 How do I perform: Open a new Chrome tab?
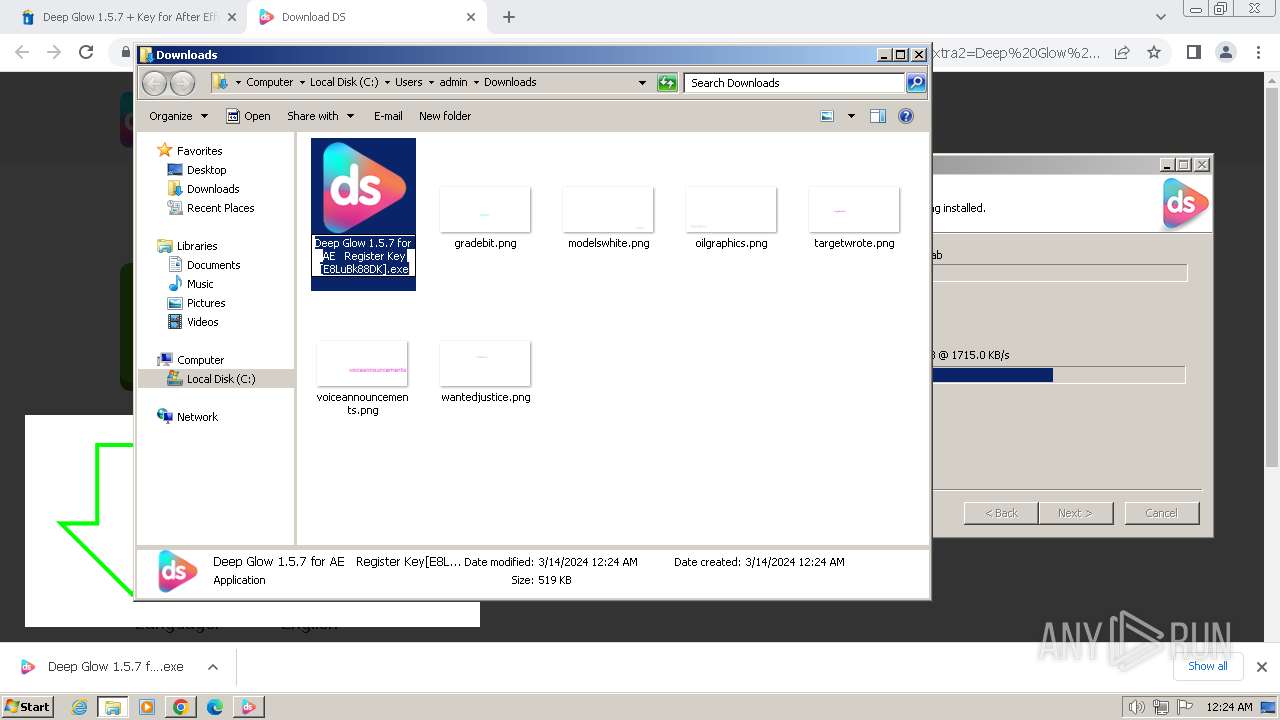click(509, 17)
